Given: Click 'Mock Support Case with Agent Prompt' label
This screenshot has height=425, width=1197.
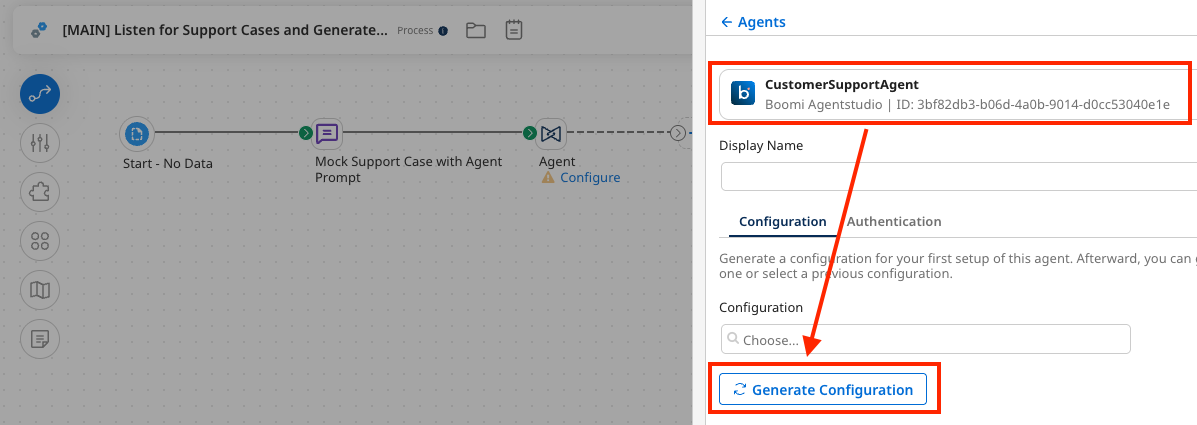Looking at the screenshot, I should pyautogui.click(x=408, y=169).
